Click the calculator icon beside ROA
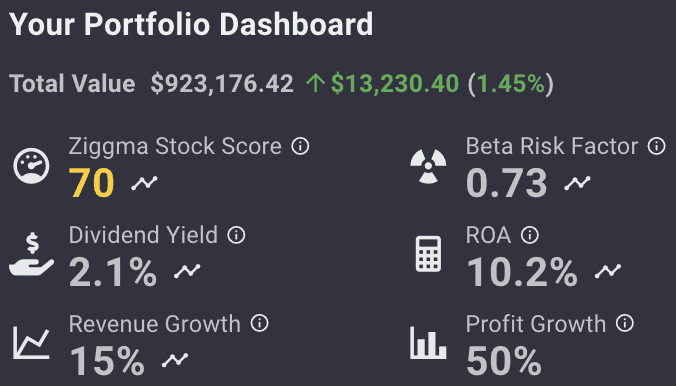Image resolution: width=676 pixels, height=386 pixels. tap(428, 254)
